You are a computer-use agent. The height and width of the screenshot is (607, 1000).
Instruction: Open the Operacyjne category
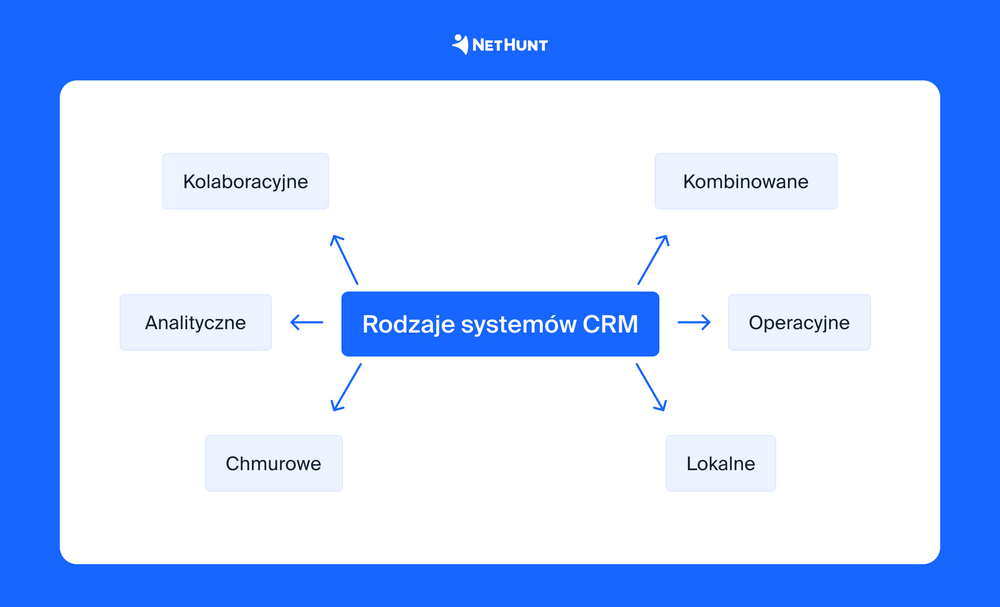[x=799, y=322]
